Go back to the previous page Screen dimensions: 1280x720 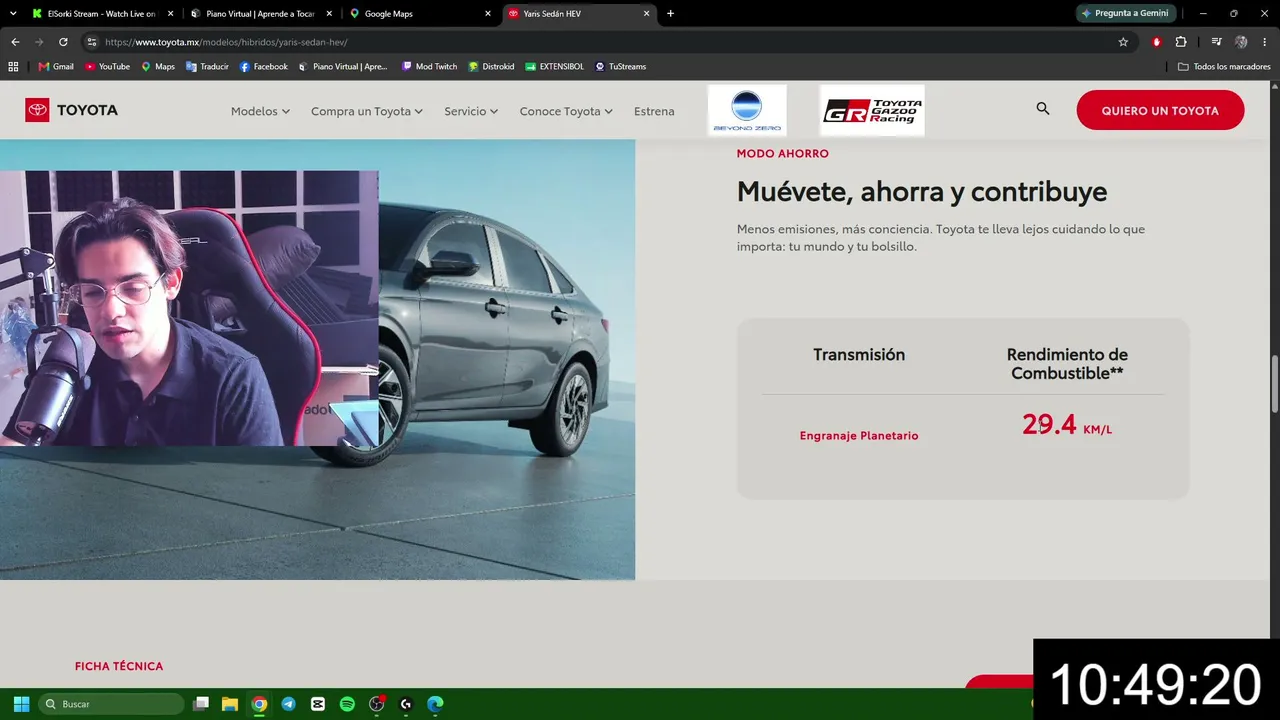coord(15,42)
